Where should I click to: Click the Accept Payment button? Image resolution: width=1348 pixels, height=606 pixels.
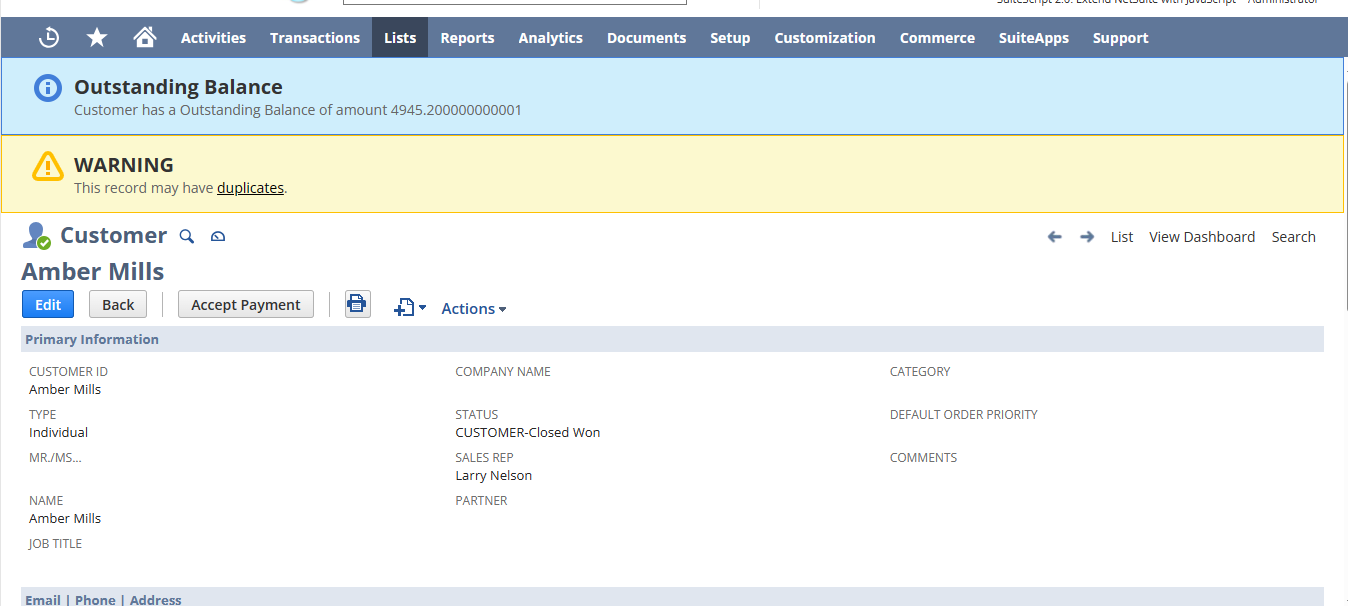[x=246, y=305]
